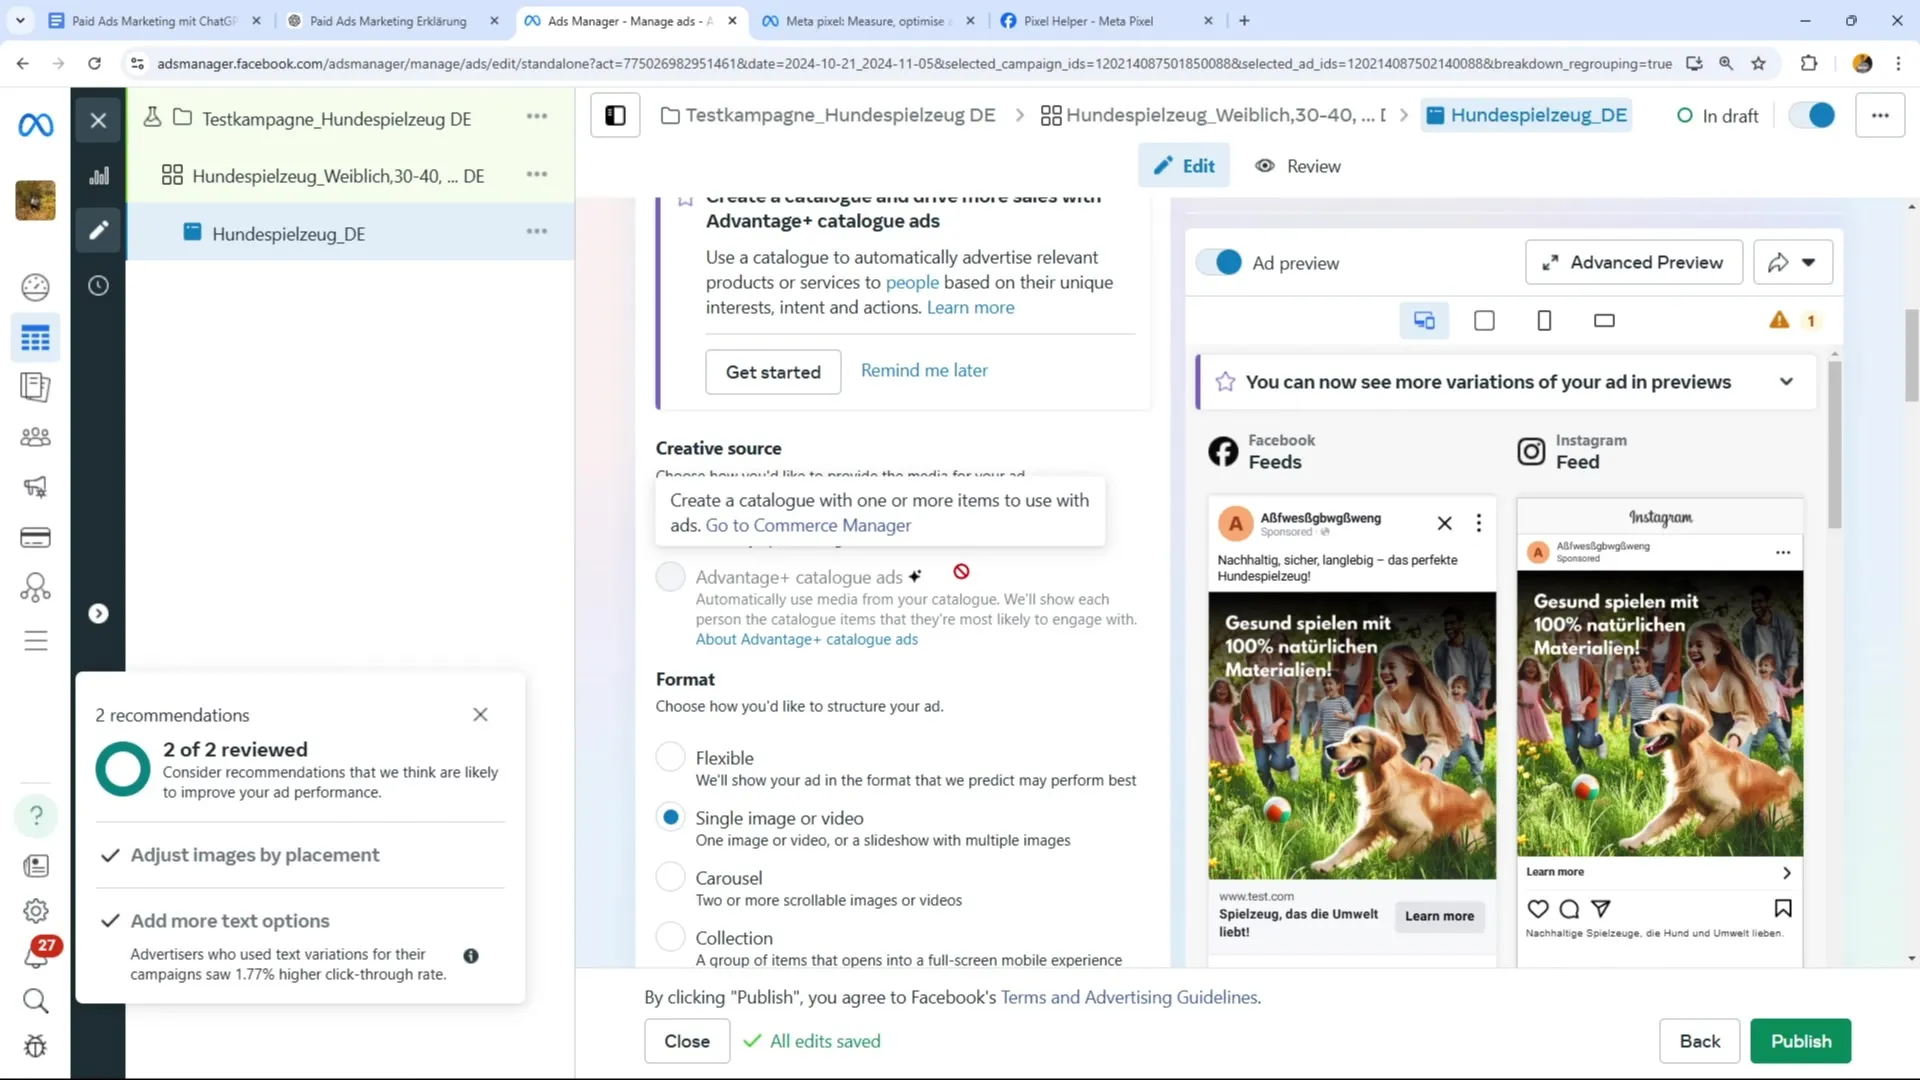
Task: Click the Remind me later link
Action: point(924,371)
